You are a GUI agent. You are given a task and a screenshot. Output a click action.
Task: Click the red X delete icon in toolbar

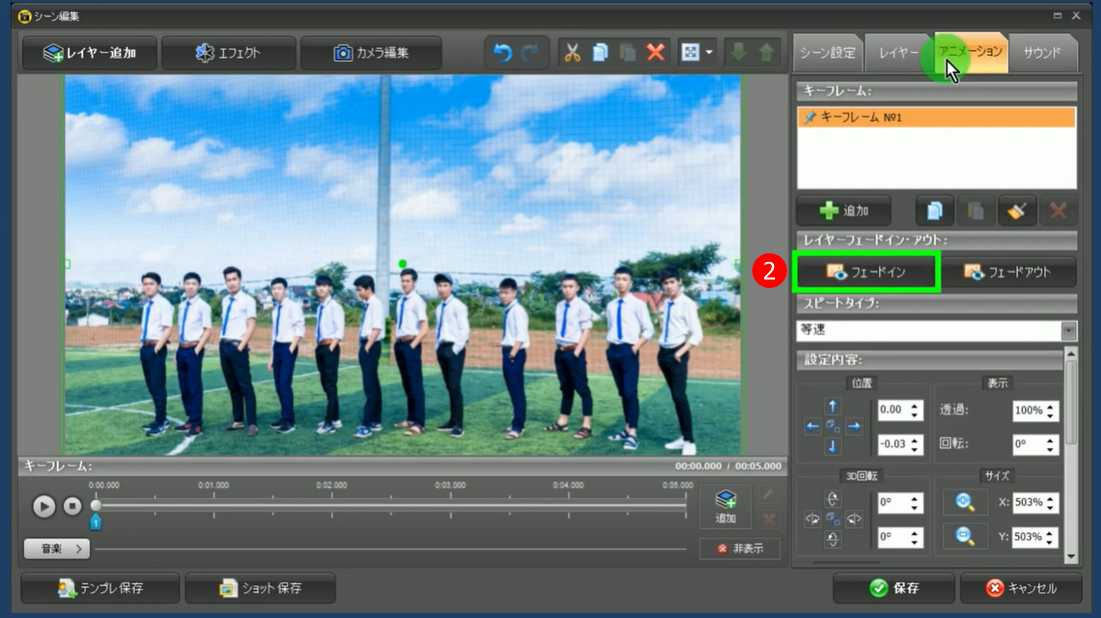click(x=656, y=53)
